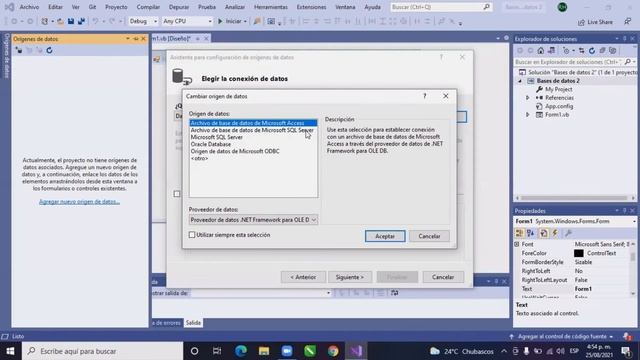Click Cancelar in Cambiar origen de datos dialog
This screenshot has height=360, width=640.
point(429,236)
